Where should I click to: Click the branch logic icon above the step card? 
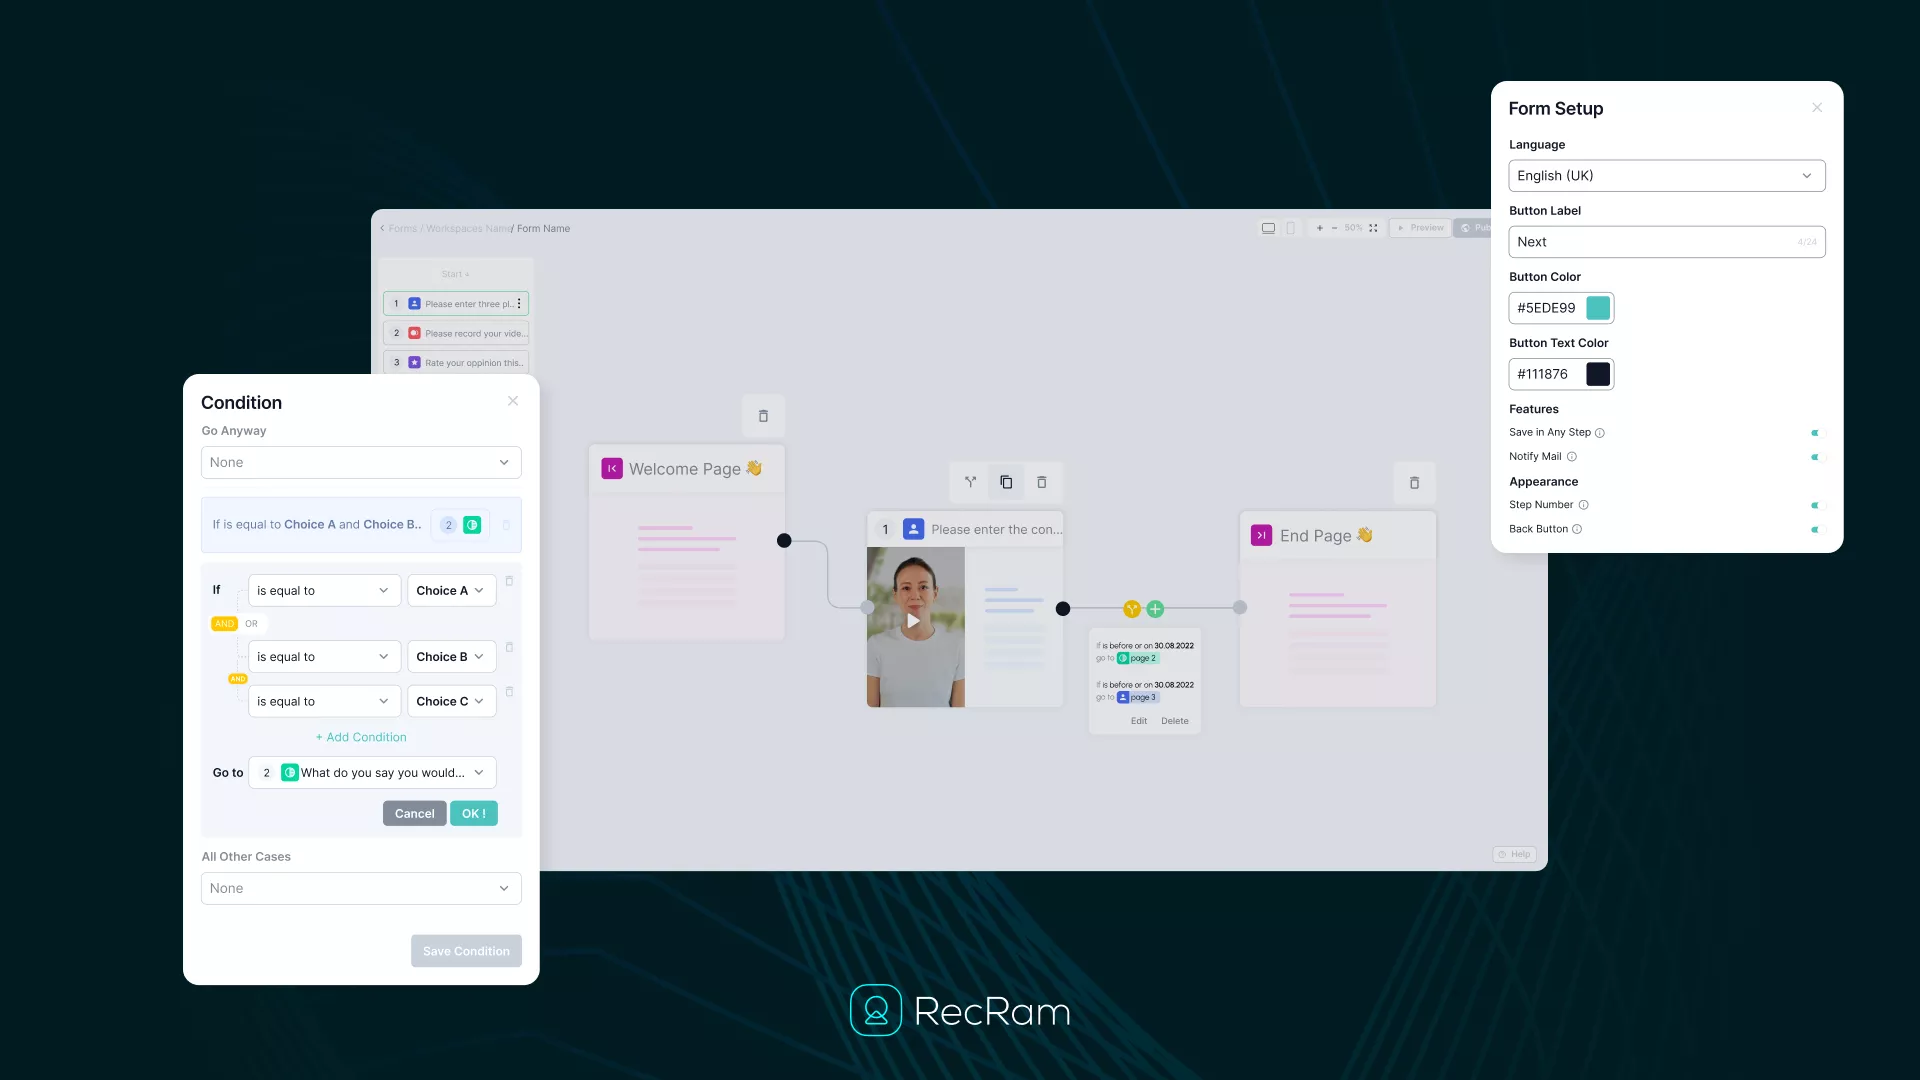tap(970, 482)
